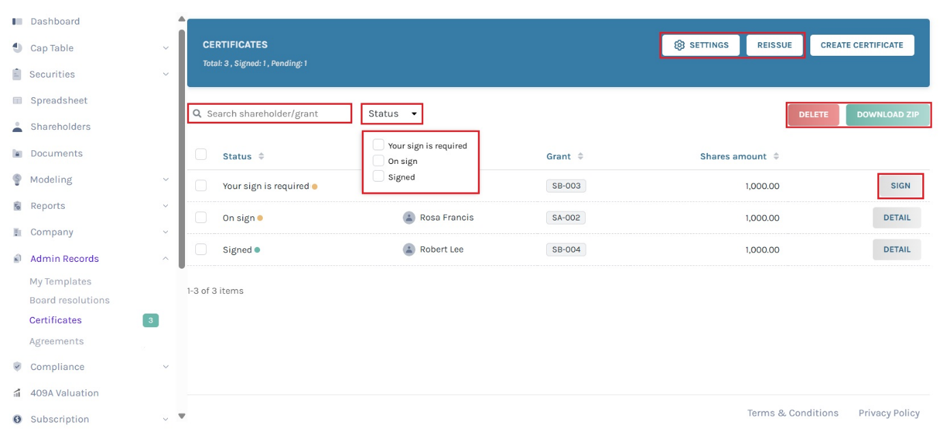Image resolution: width=940 pixels, height=436 pixels.
Task: Expand the Company chevron
Action: (166, 232)
